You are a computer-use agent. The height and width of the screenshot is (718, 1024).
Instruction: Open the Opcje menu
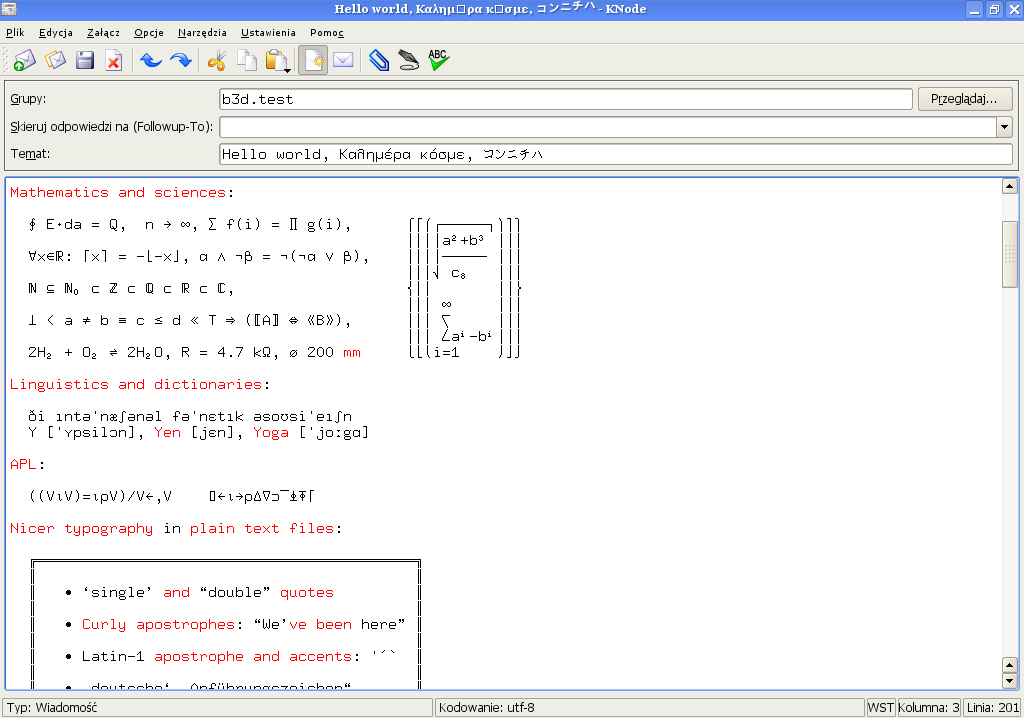[x=149, y=33]
